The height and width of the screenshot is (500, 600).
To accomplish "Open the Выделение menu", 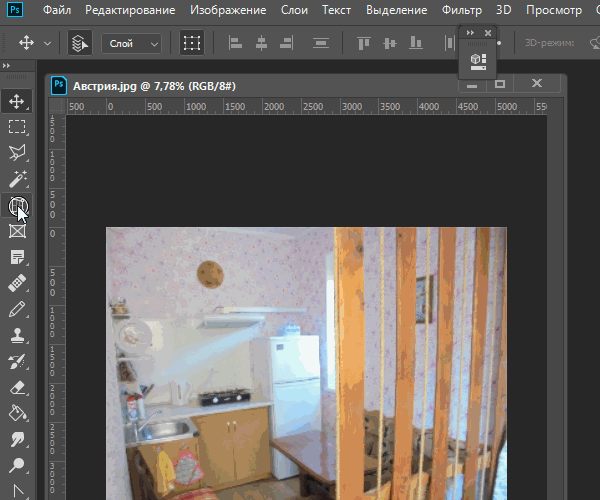I will (x=396, y=10).
